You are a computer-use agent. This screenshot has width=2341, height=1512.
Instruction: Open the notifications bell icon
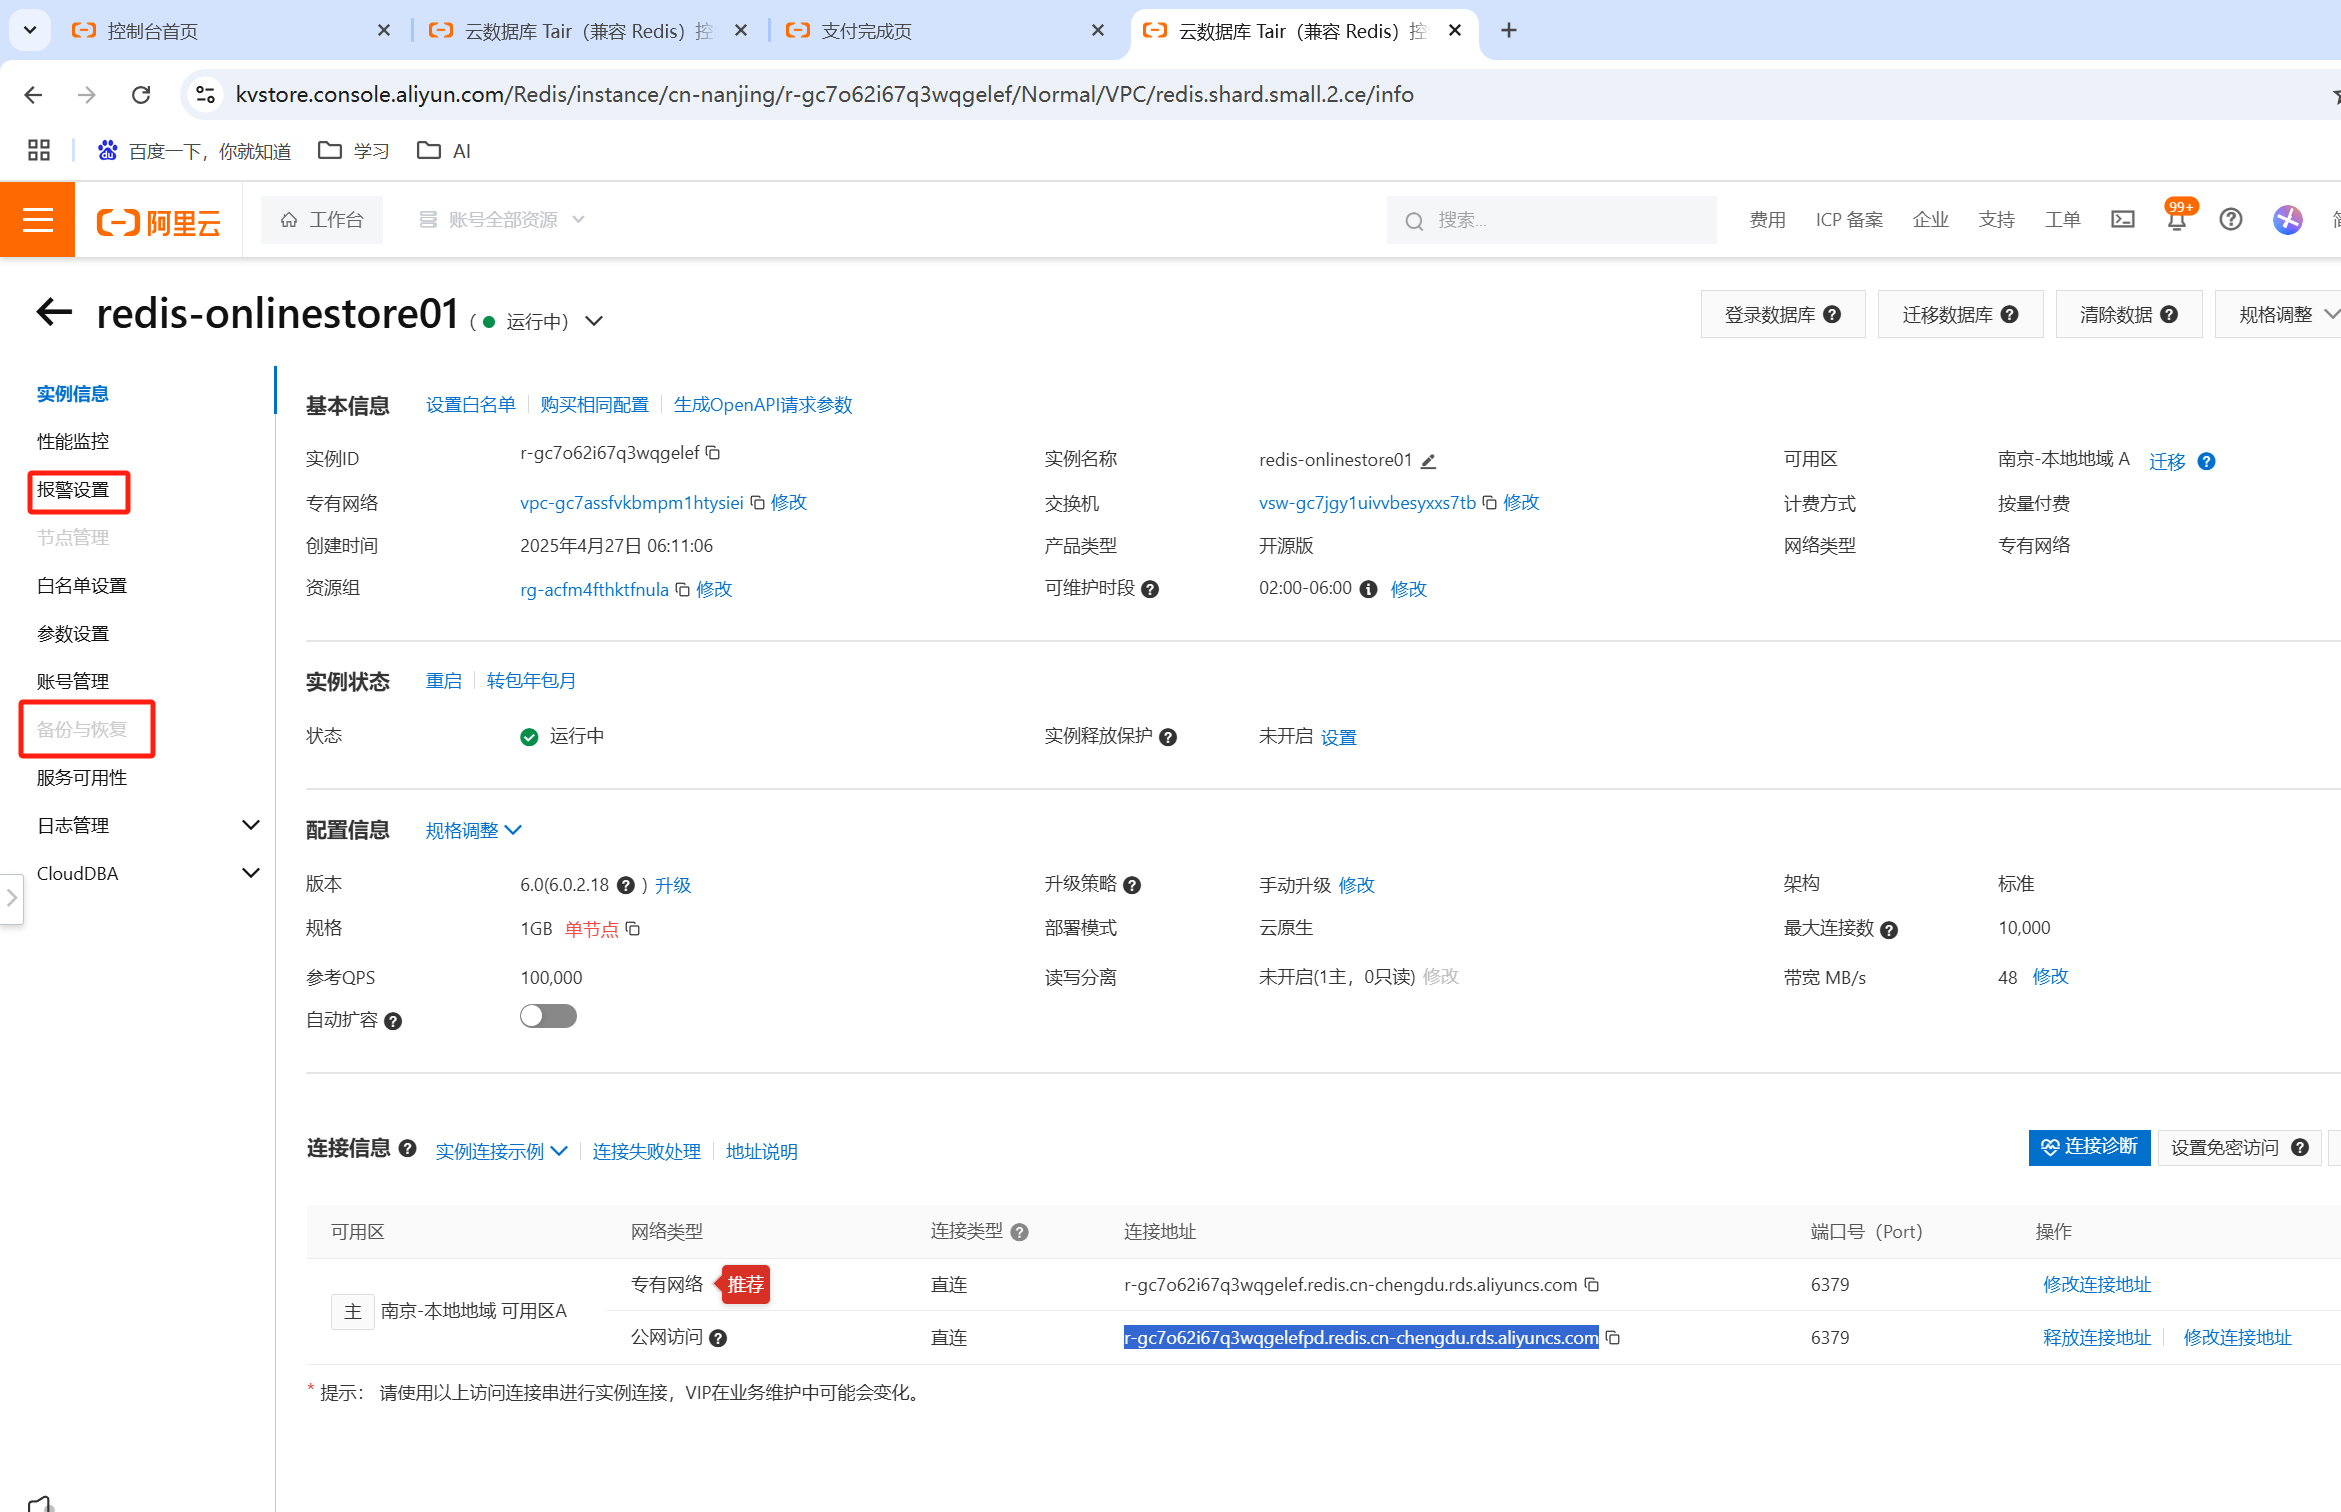point(2176,220)
